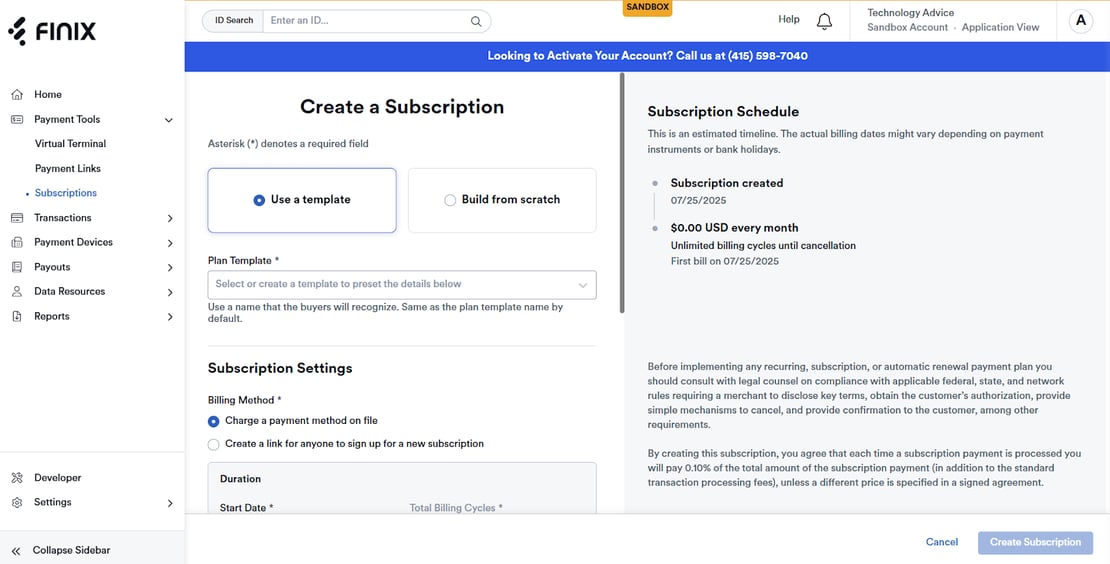Click the Cancel link
The width and height of the screenshot is (1110, 564).
point(942,542)
